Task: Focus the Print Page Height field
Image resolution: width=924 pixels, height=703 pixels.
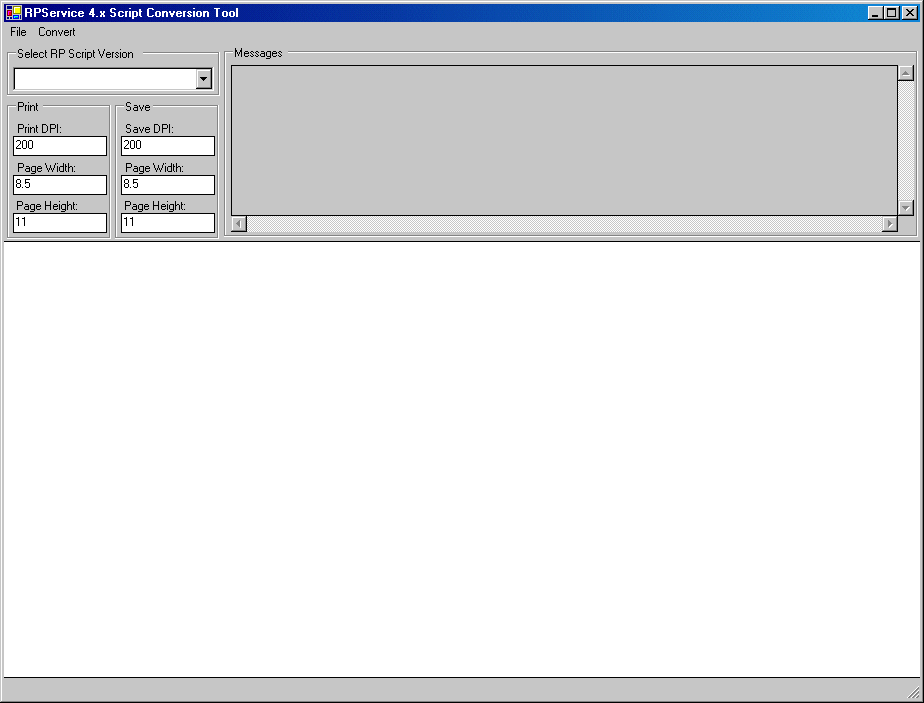Action: point(60,223)
